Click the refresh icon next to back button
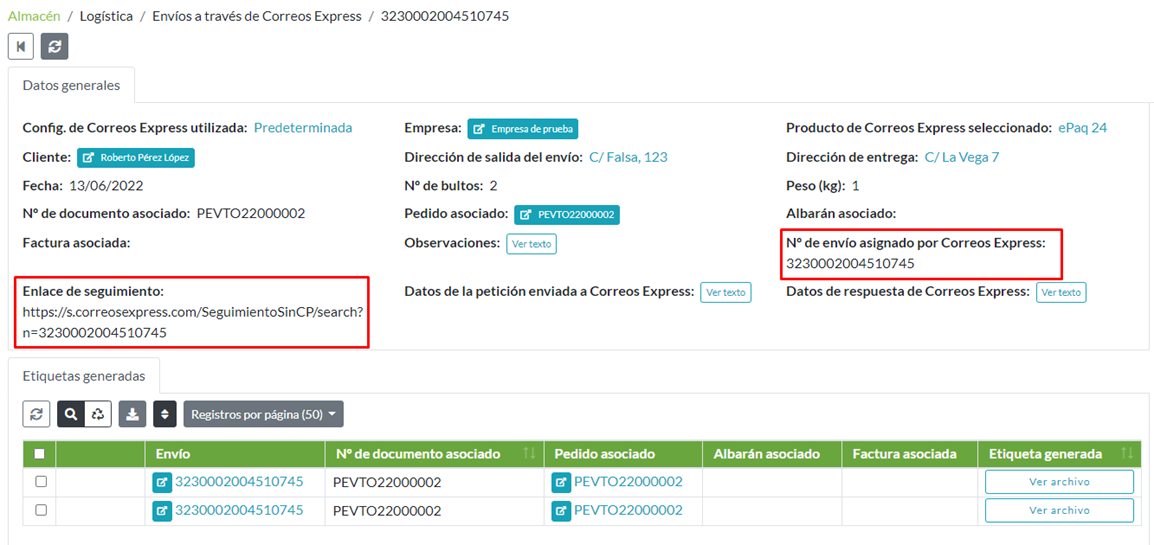 pyautogui.click(x=54, y=46)
